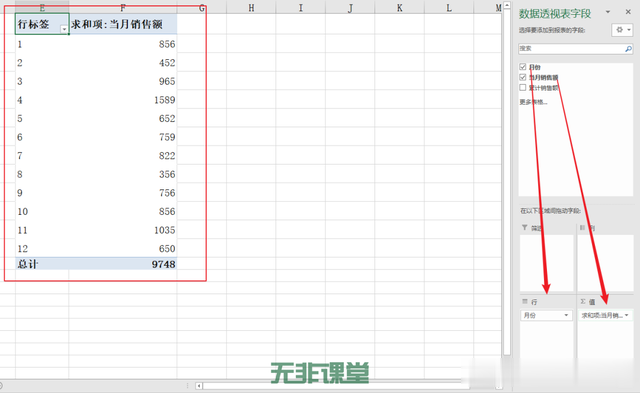Close the PivotTable fields pane
Screen dimensions: 640x393
coord(628,12)
